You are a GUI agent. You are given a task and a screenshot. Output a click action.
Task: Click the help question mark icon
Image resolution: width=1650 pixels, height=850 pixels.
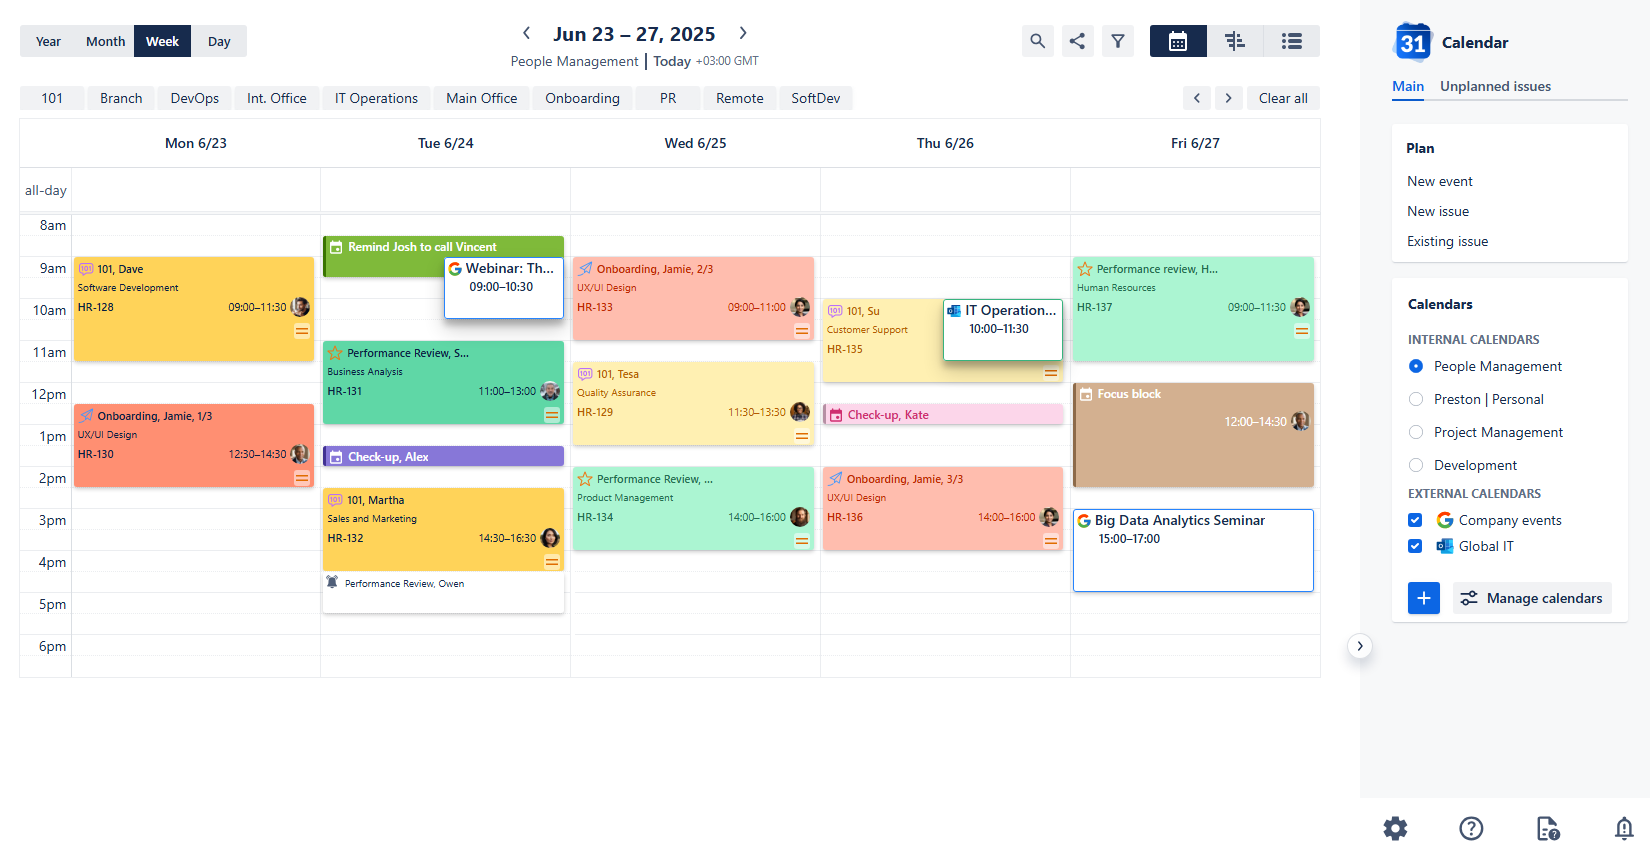(1471, 828)
